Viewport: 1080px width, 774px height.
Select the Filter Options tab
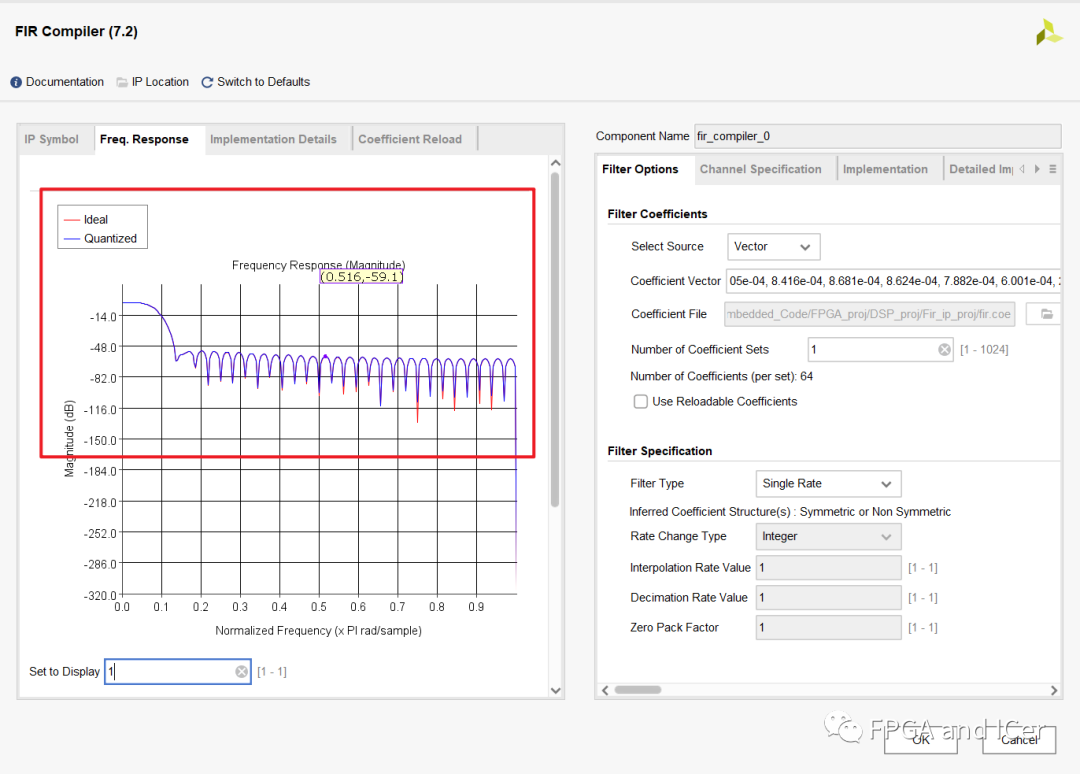(x=640, y=169)
